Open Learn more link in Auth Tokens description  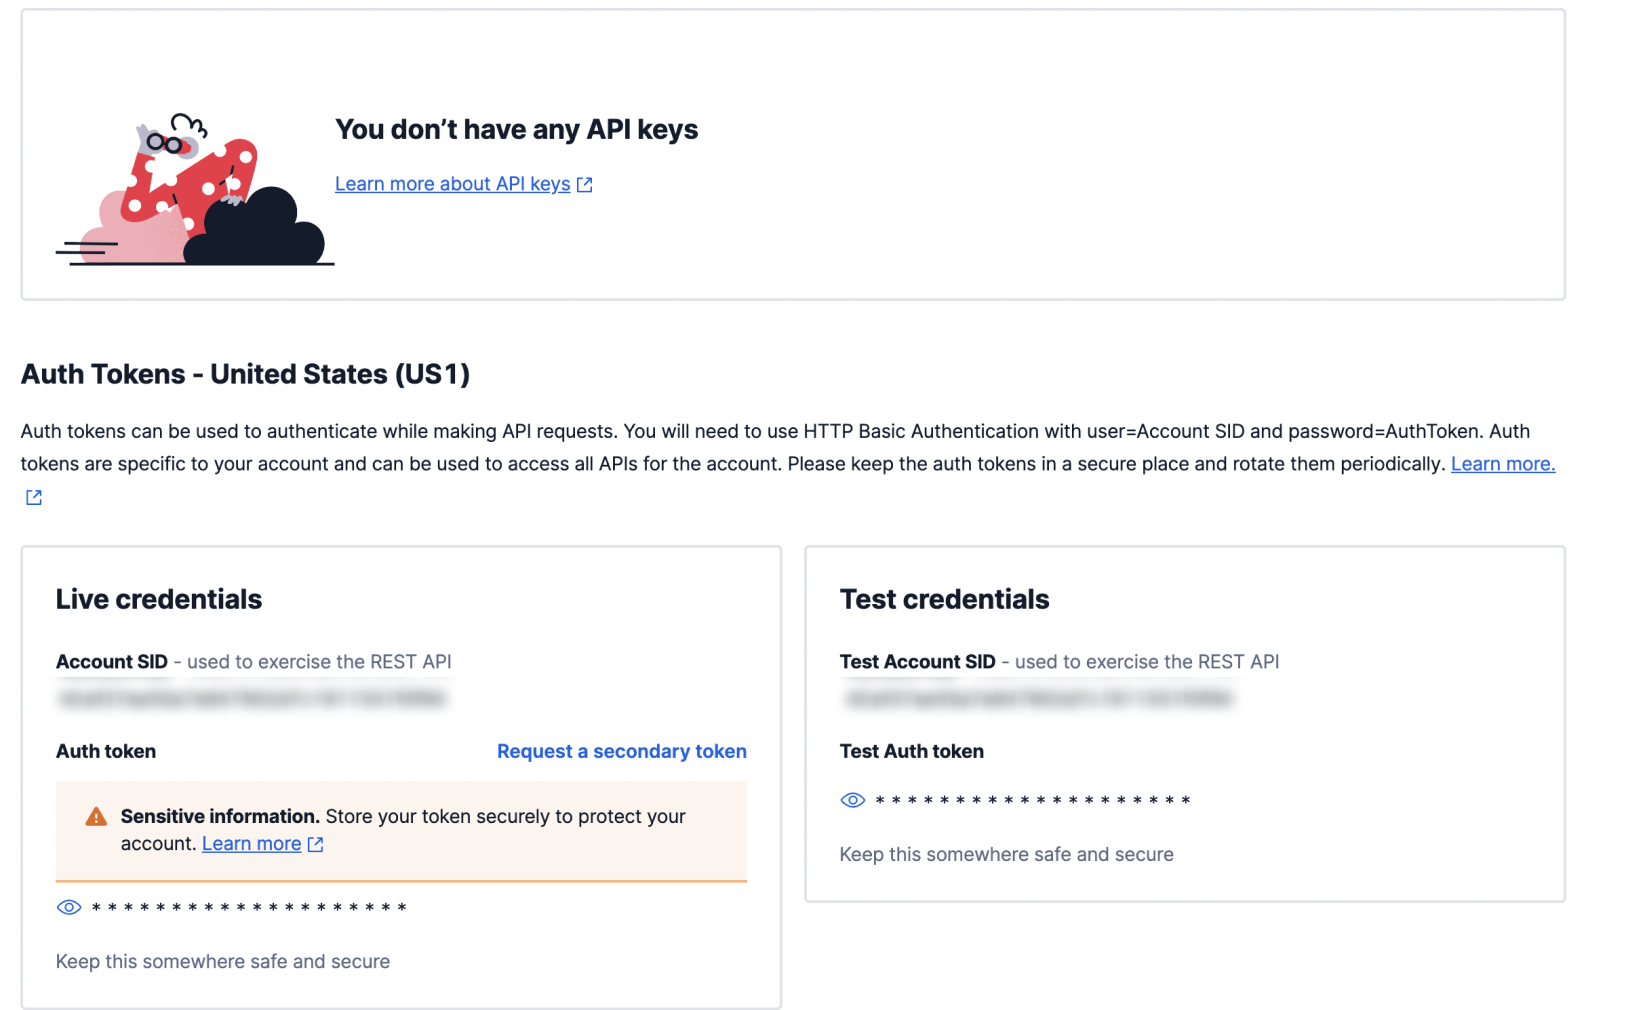1502,464
